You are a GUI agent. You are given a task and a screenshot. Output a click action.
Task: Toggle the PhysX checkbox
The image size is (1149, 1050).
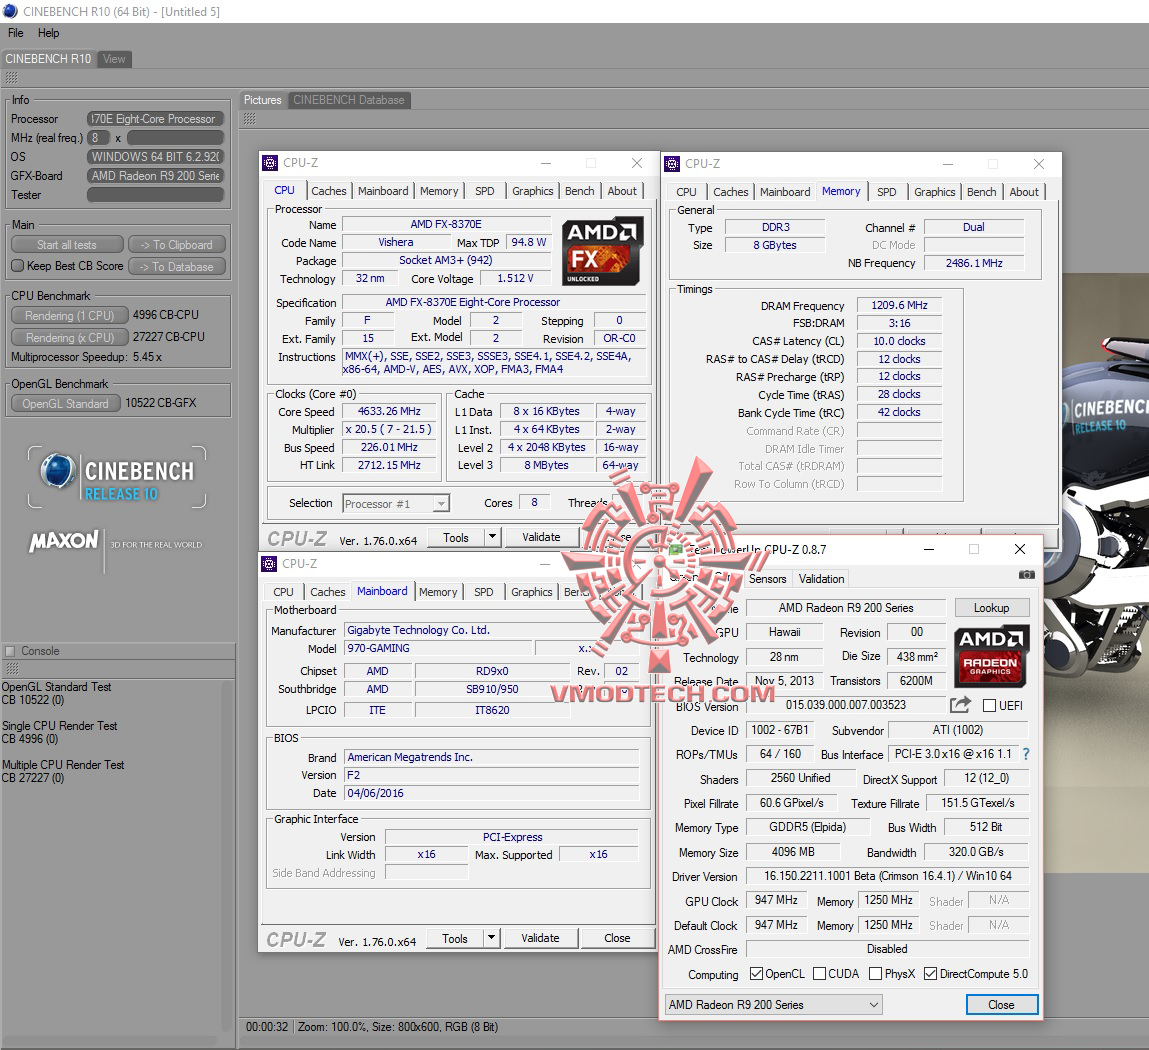coord(875,974)
